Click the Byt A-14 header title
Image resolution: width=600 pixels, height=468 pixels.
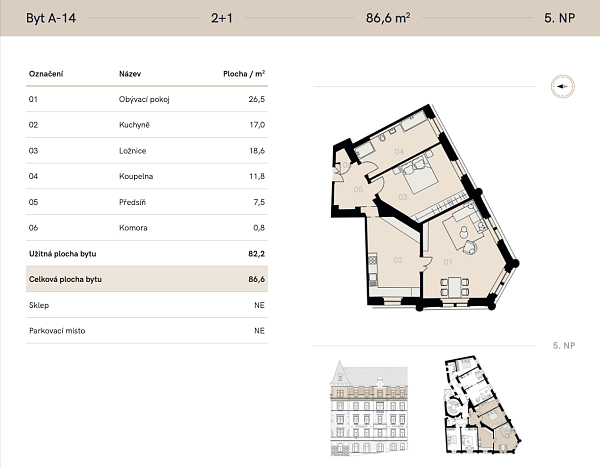click(x=53, y=17)
